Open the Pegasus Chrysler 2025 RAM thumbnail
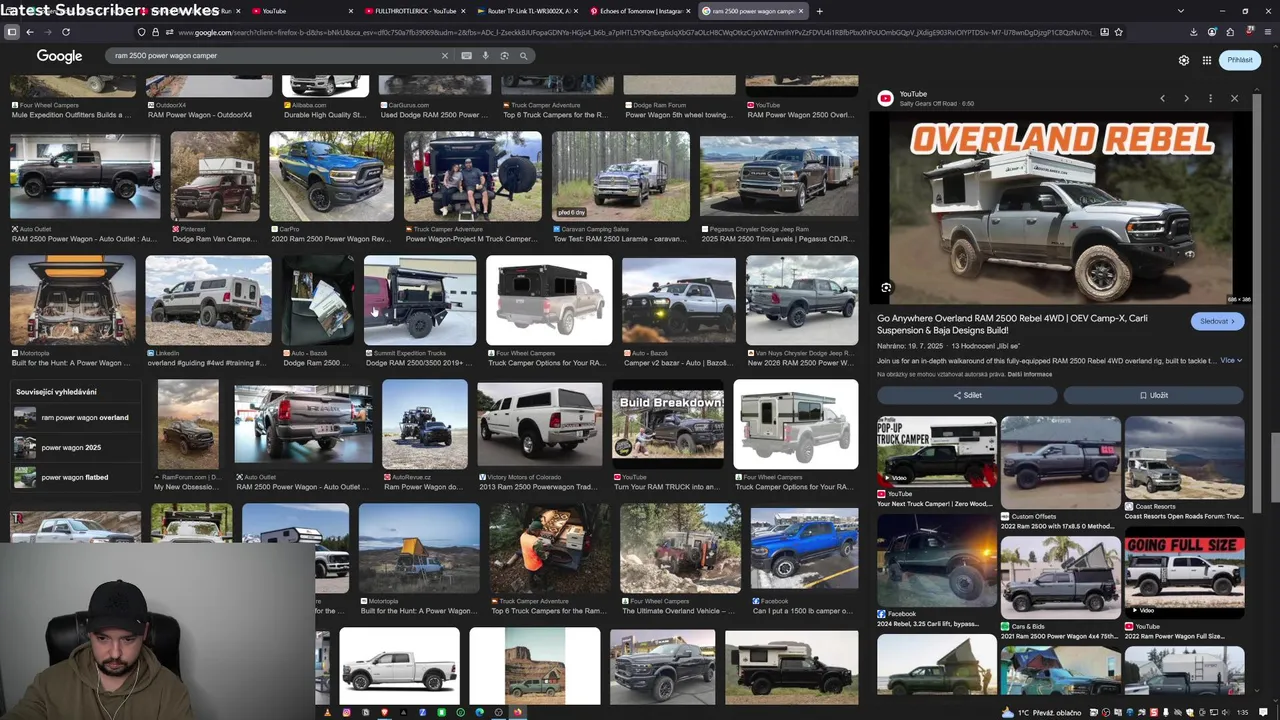This screenshot has width=1280, height=720. coord(779,176)
